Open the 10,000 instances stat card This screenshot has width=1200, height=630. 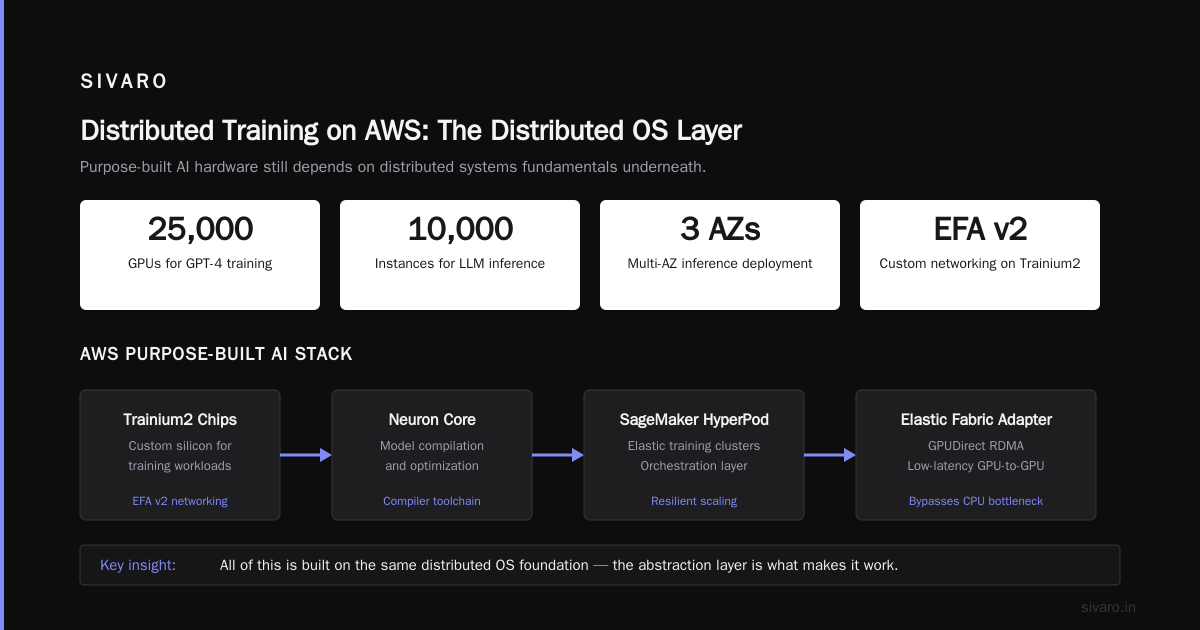pos(460,255)
